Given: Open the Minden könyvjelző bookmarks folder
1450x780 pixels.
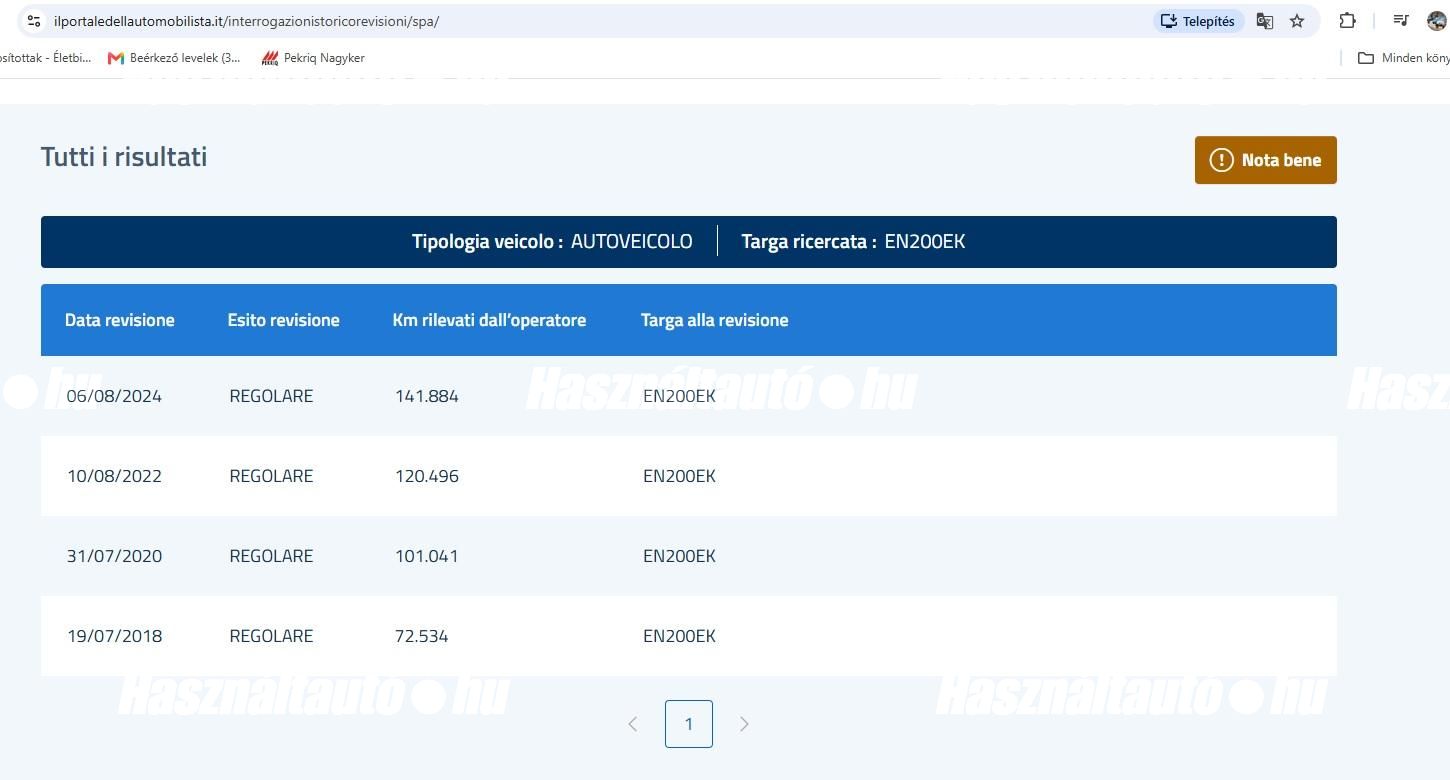Looking at the screenshot, I should click(1403, 58).
